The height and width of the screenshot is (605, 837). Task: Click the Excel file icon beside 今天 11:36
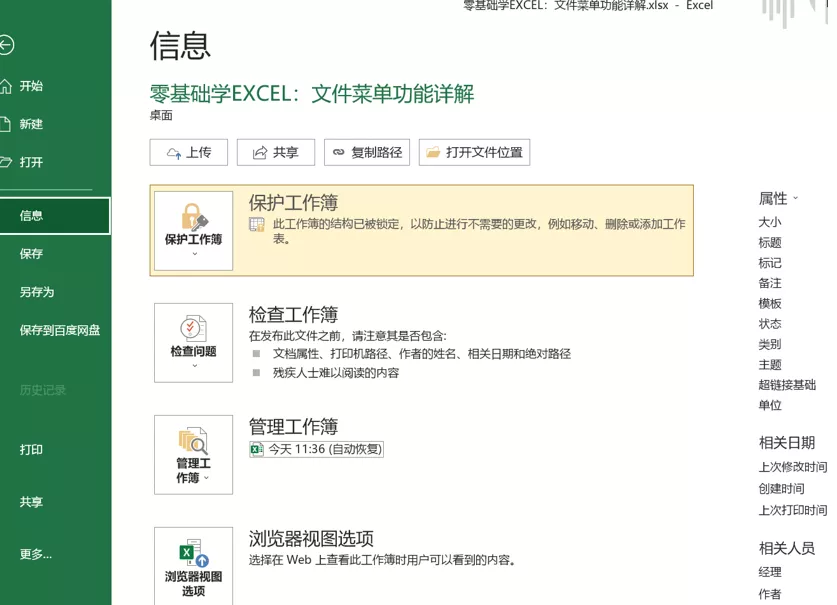257,450
